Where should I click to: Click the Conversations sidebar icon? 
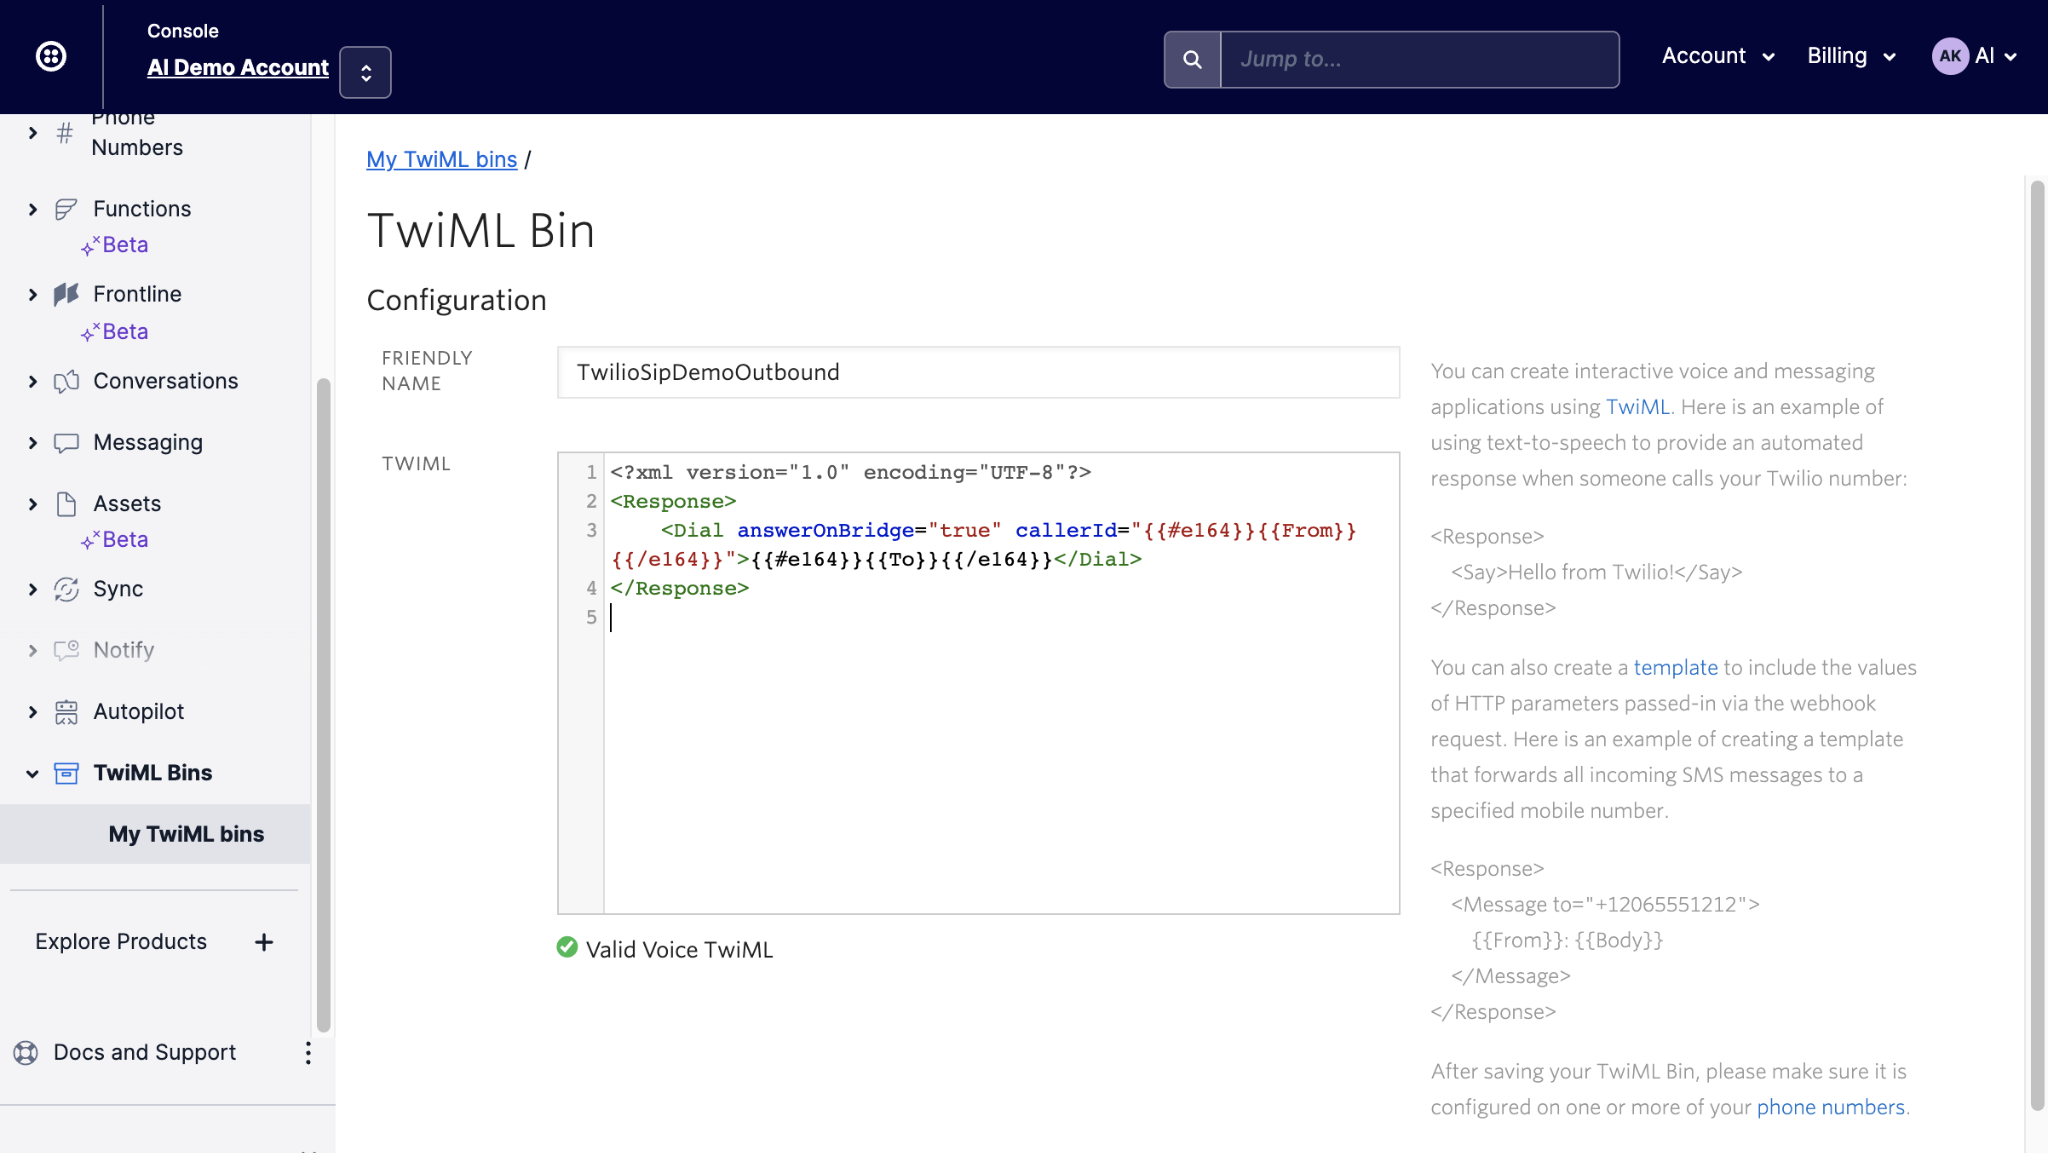66,381
